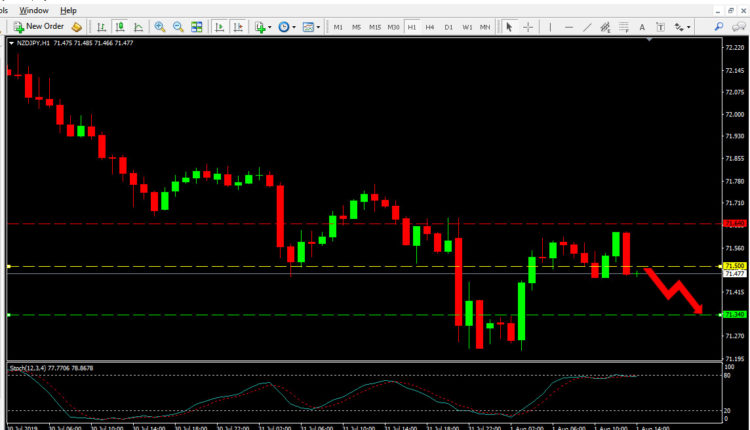Screen dimensions: 750x430
Task: Select the H4 timeframe
Action: coord(430,27)
